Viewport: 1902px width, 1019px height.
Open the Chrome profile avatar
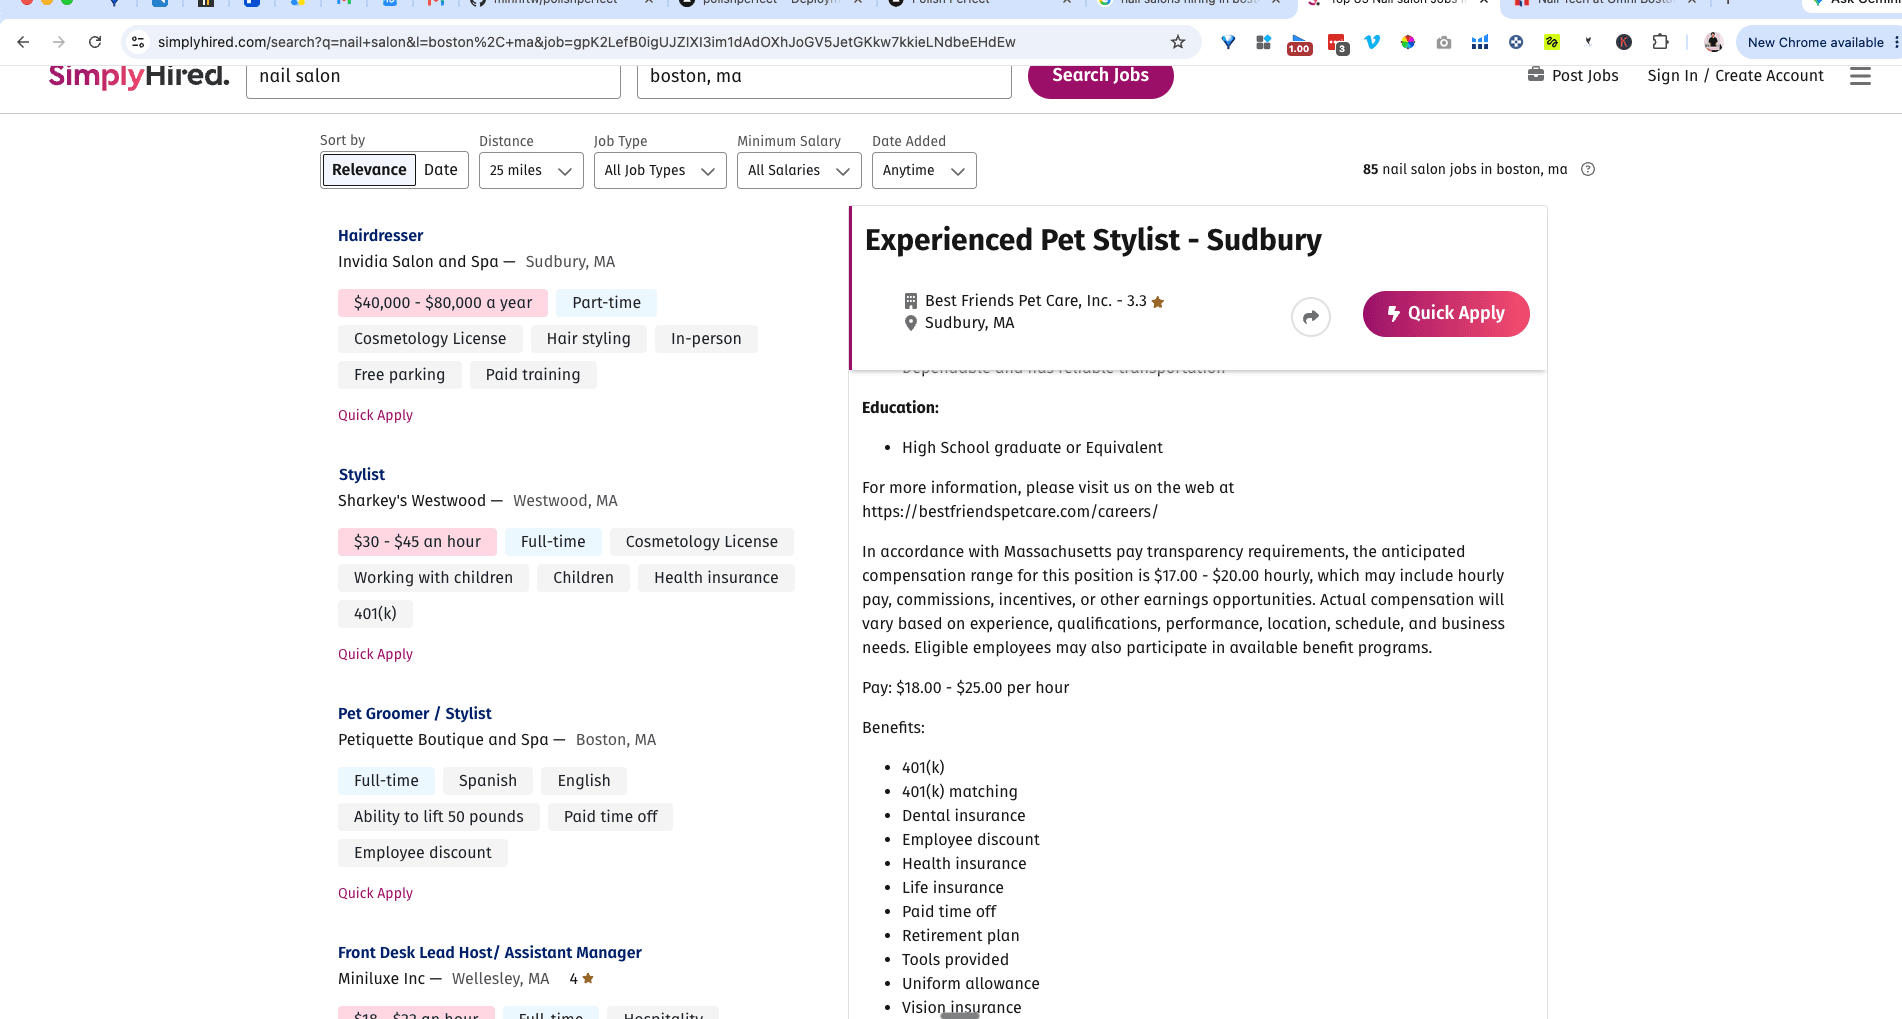1713,42
